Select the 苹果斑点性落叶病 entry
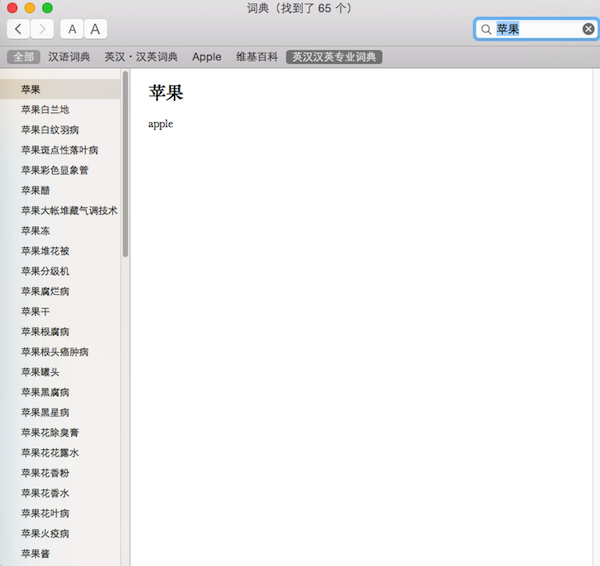 [x=60, y=150]
